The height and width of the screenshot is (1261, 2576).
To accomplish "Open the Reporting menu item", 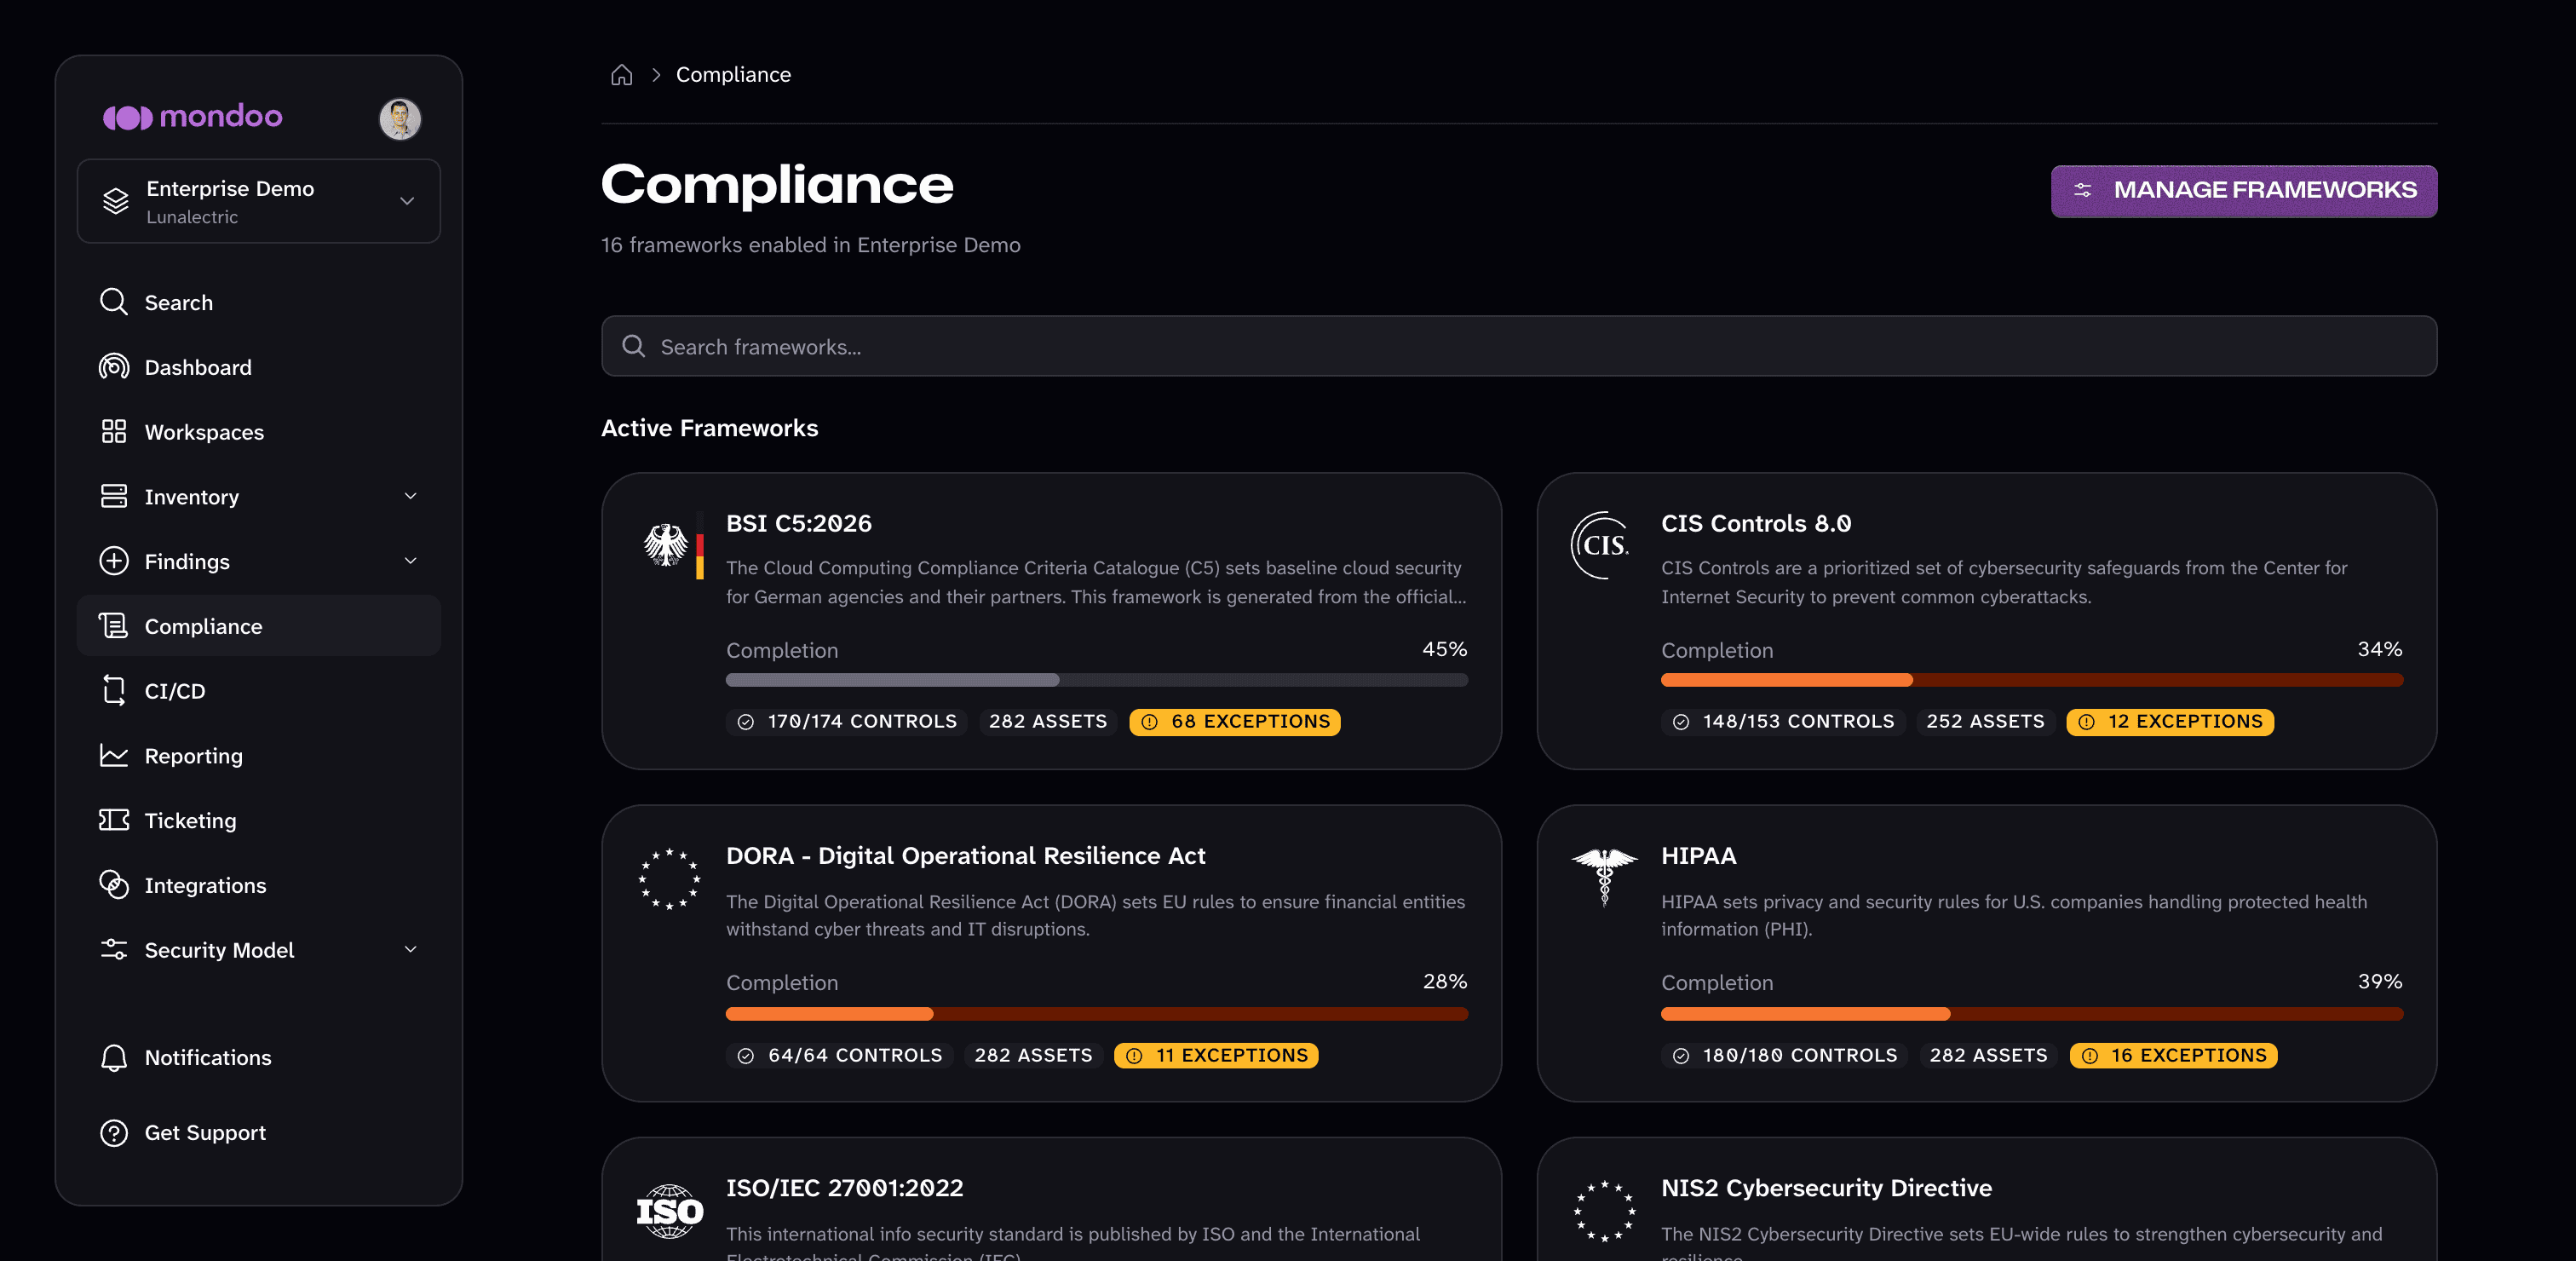I will pyautogui.click(x=259, y=755).
